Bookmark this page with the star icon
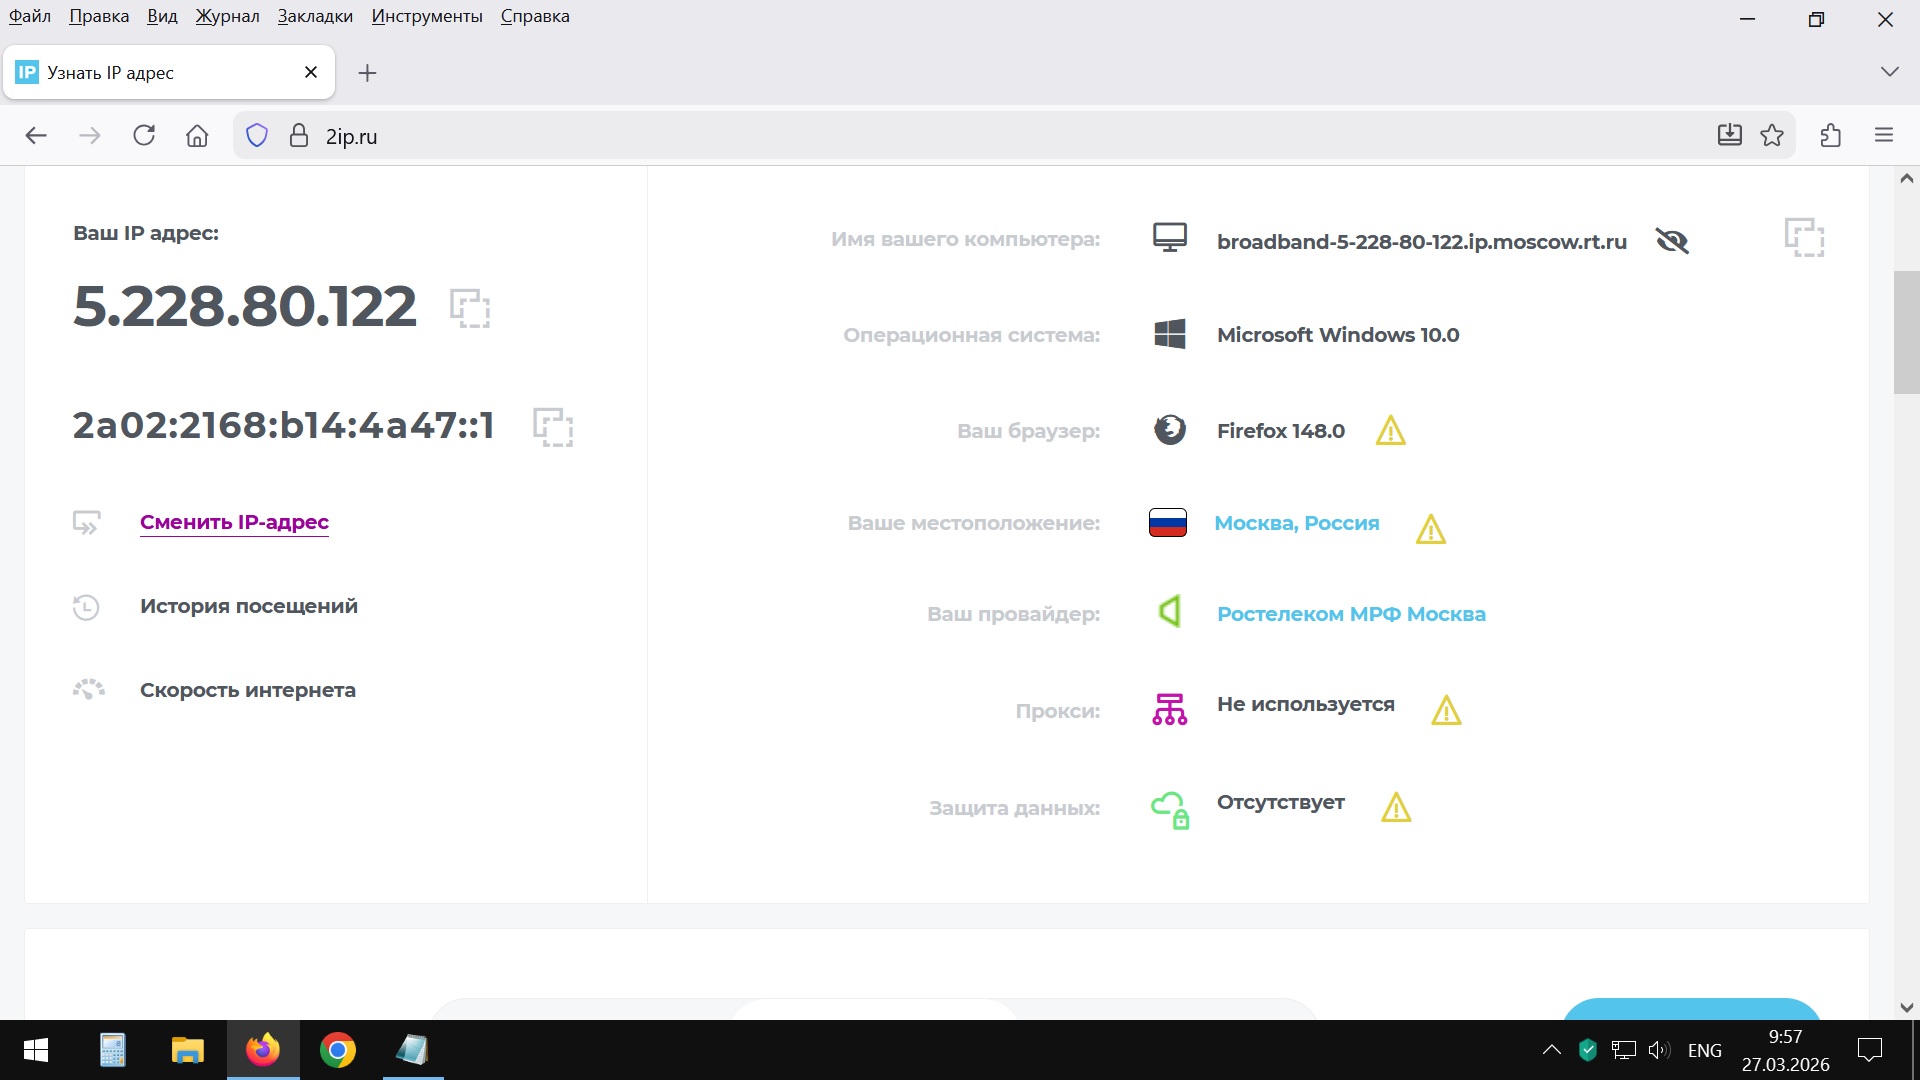Viewport: 1920px width, 1080px height. tap(1772, 136)
